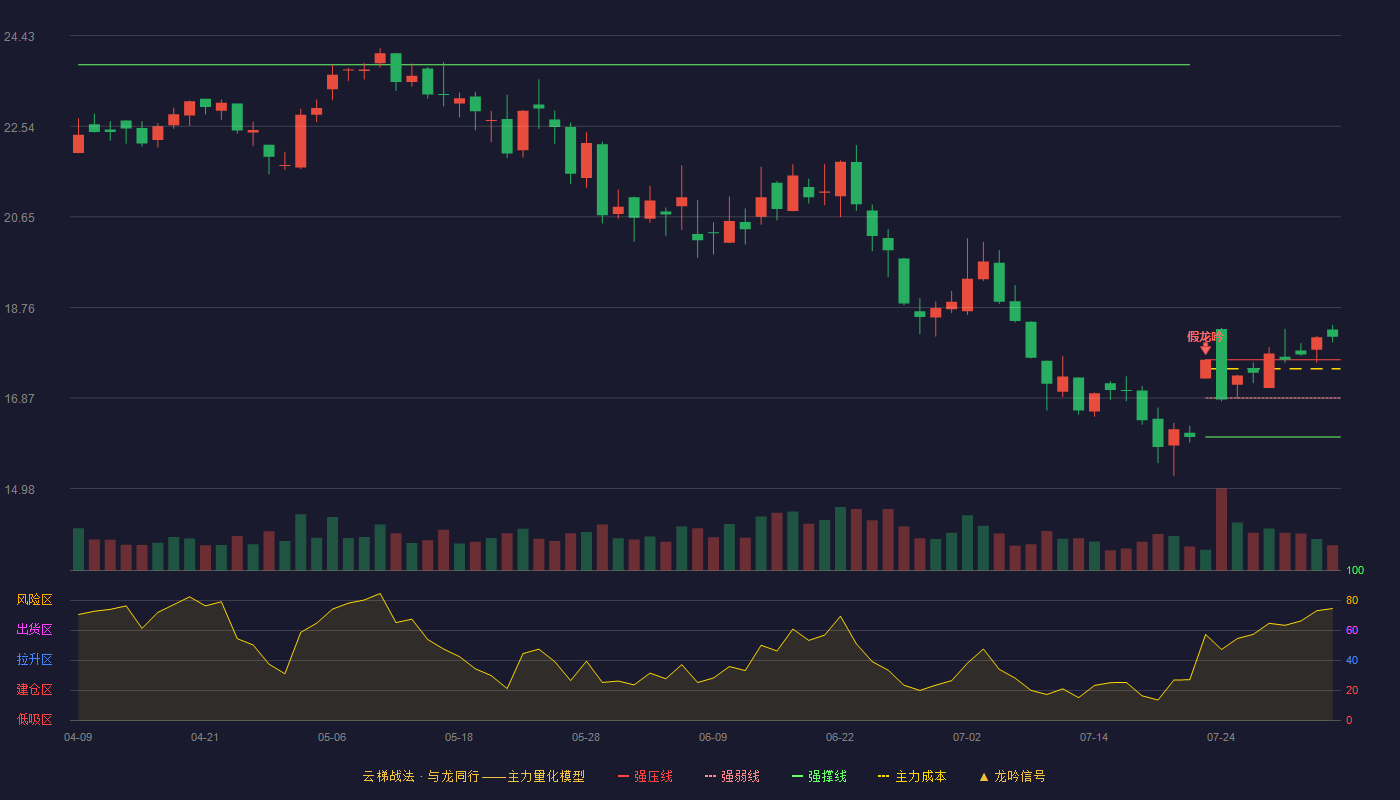Click the 07-14 date label
Image resolution: width=1400 pixels, height=800 pixels.
(x=1094, y=737)
